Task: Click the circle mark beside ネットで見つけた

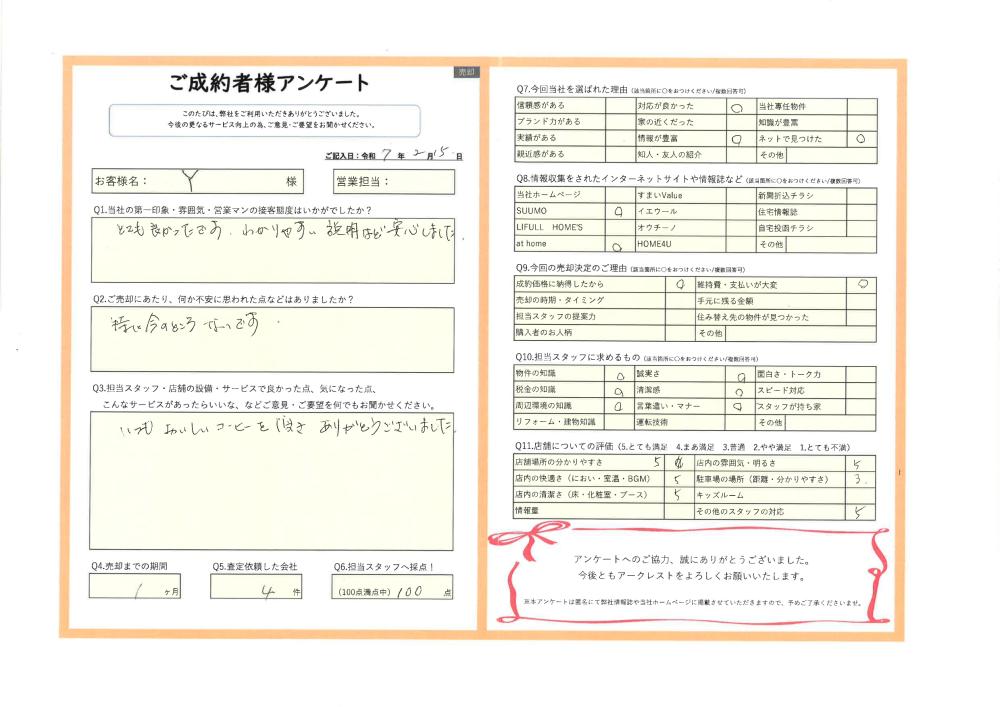Action: (x=861, y=139)
